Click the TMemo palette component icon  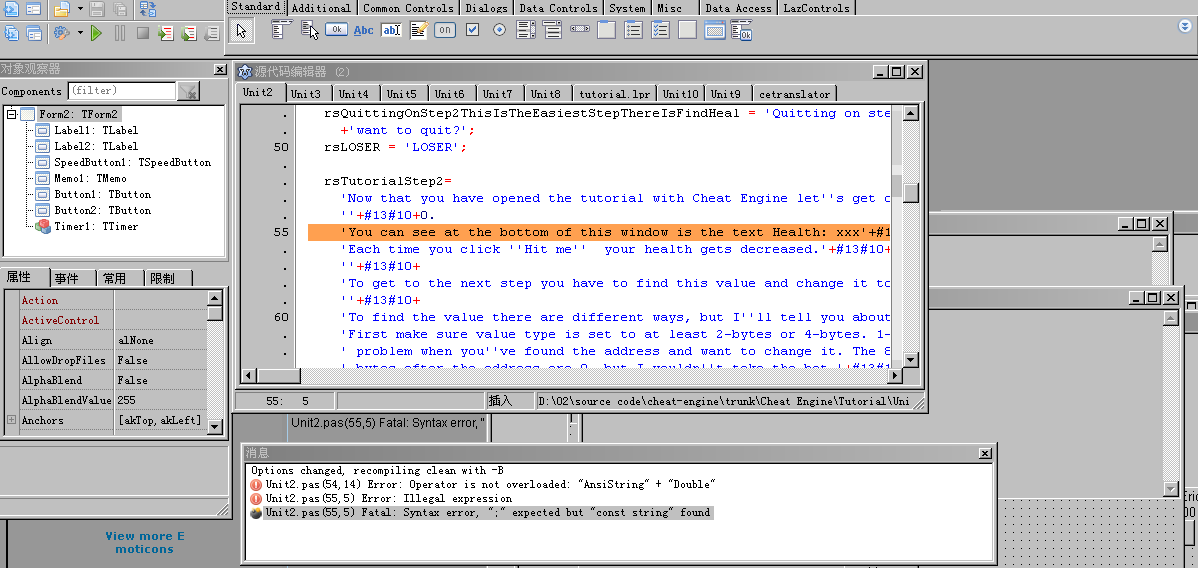(418, 30)
